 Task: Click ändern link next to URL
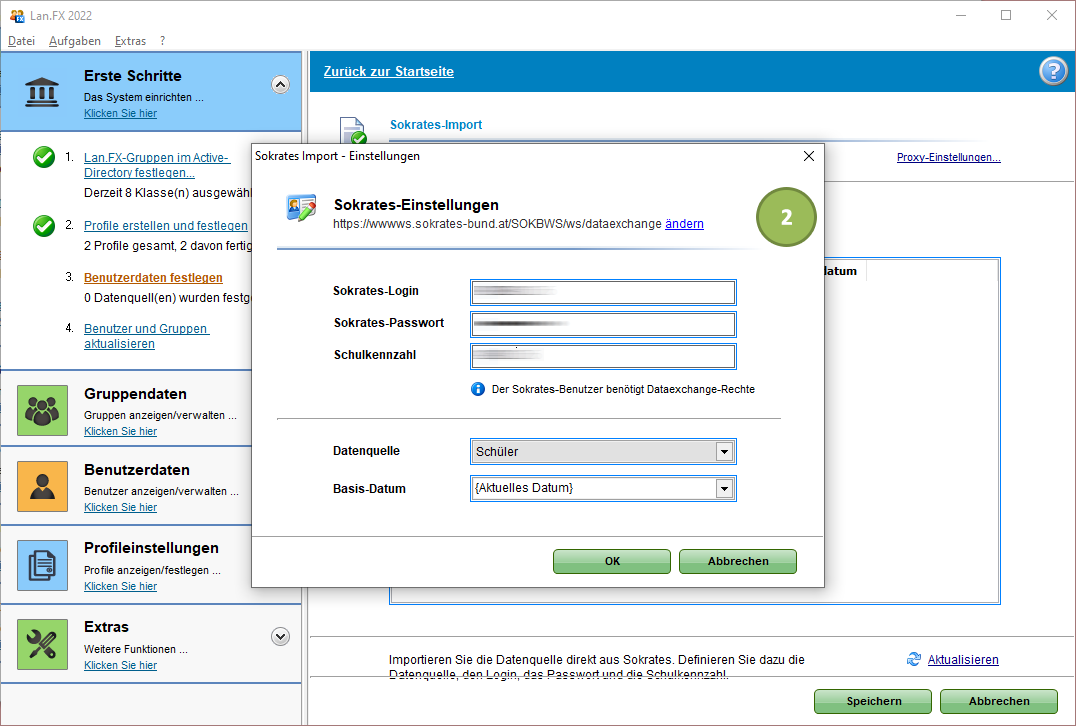click(684, 224)
